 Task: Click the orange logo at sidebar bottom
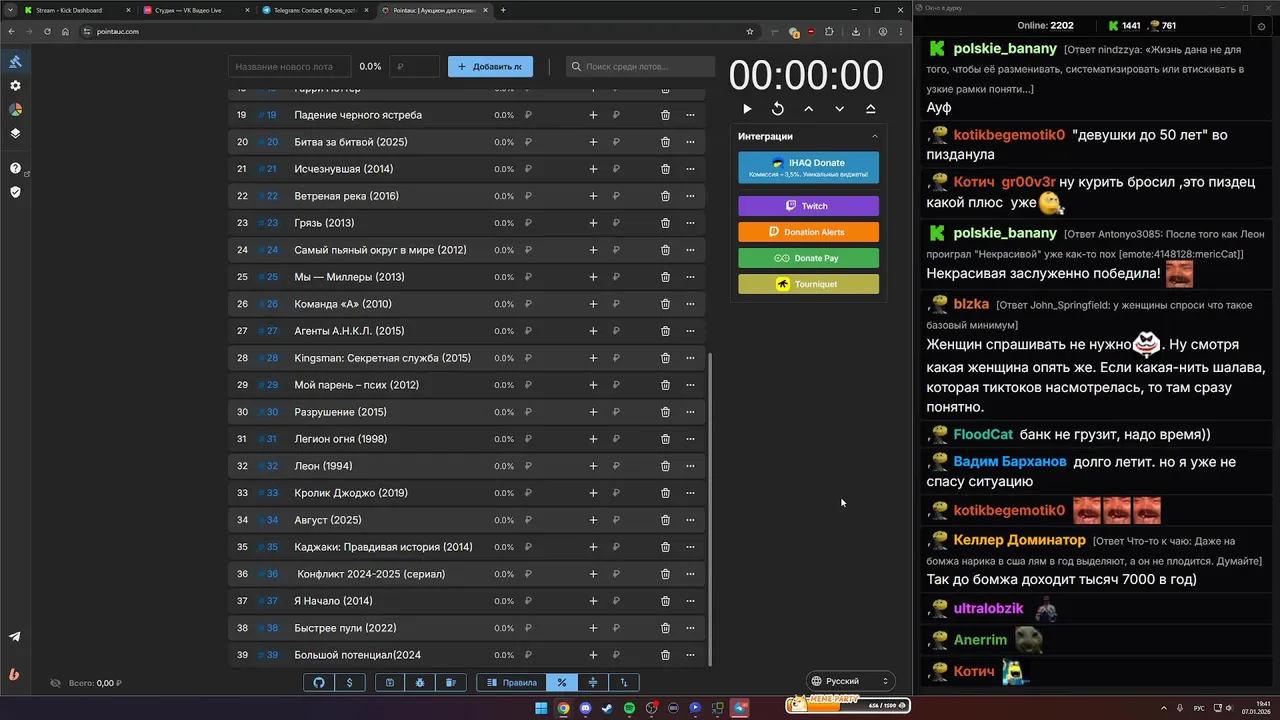(15, 674)
